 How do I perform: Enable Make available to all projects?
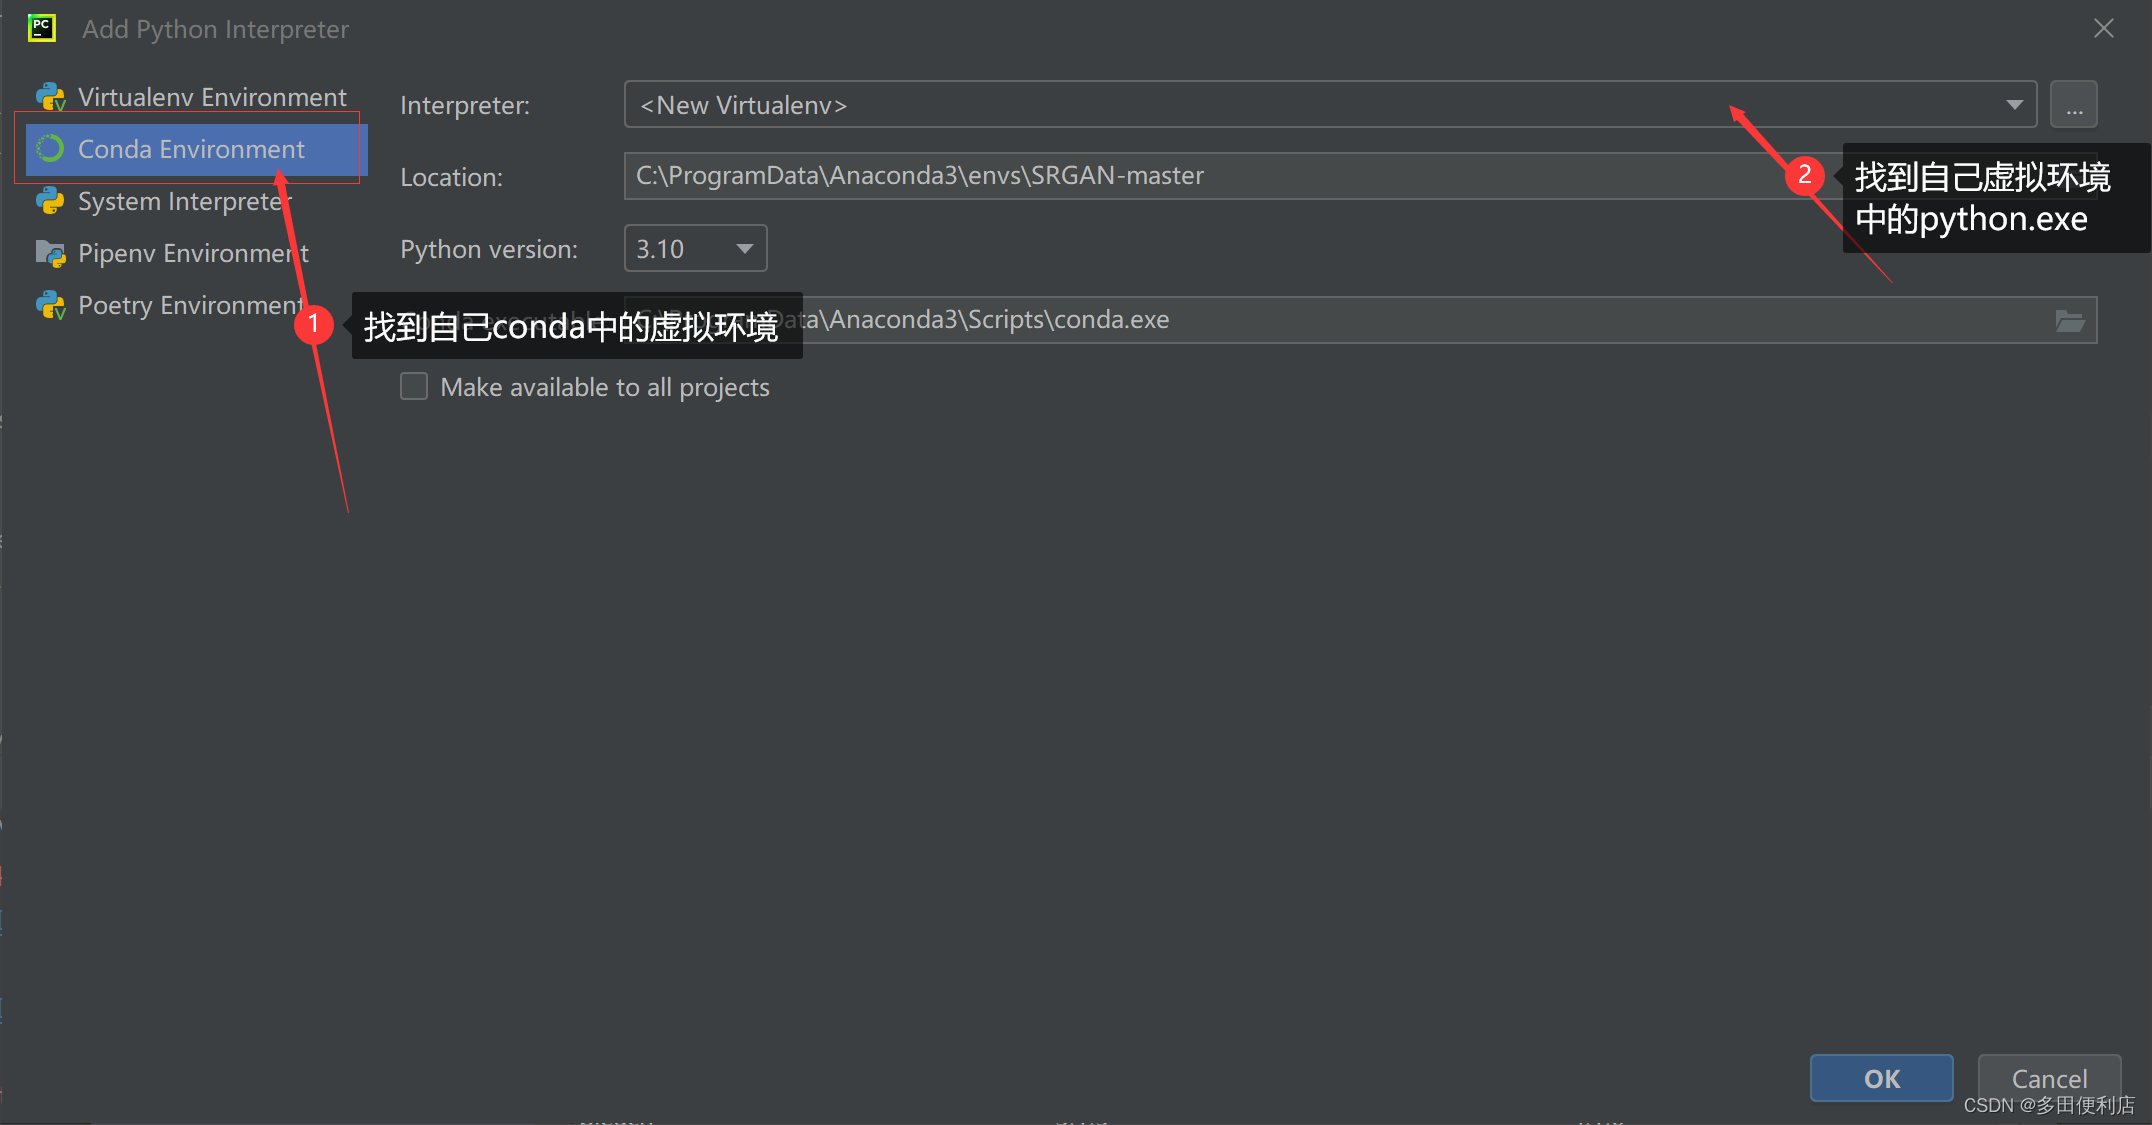click(x=414, y=387)
